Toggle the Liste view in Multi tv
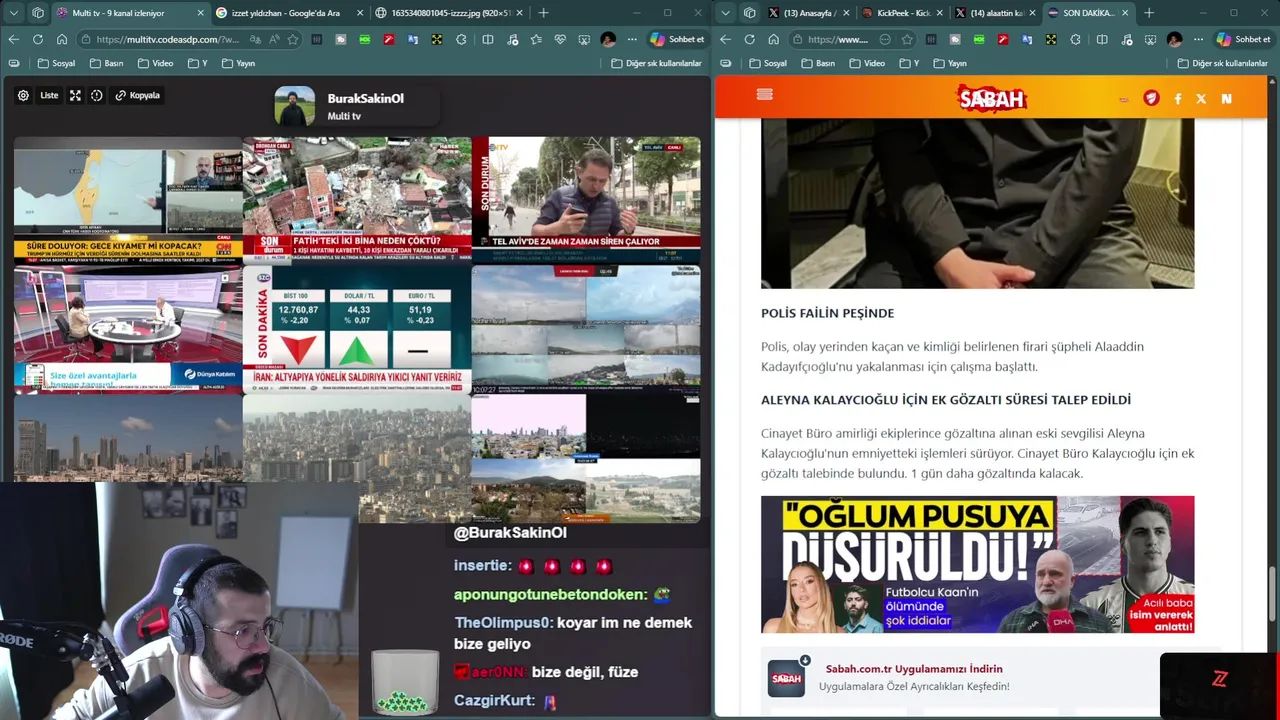Screen dimensions: 1280x720 click(x=49, y=96)
